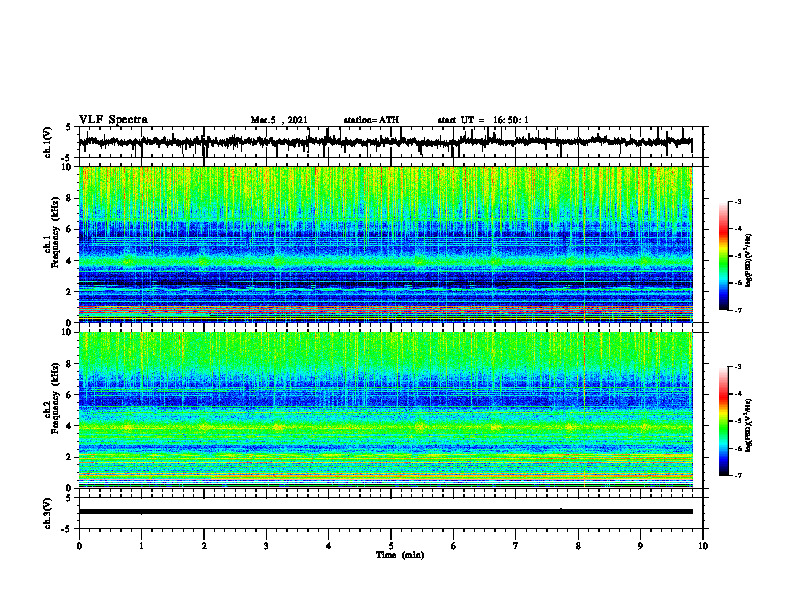Click the 'ch.3(V)' axis label
792x612 pixels.
click(x=47, y=513)
